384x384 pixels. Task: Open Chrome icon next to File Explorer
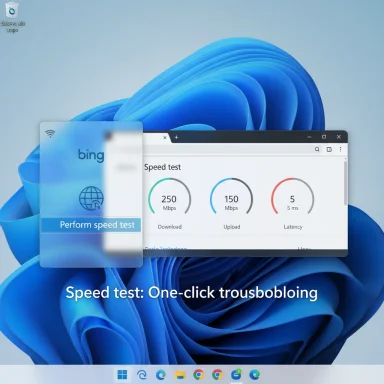pos(199,375)
